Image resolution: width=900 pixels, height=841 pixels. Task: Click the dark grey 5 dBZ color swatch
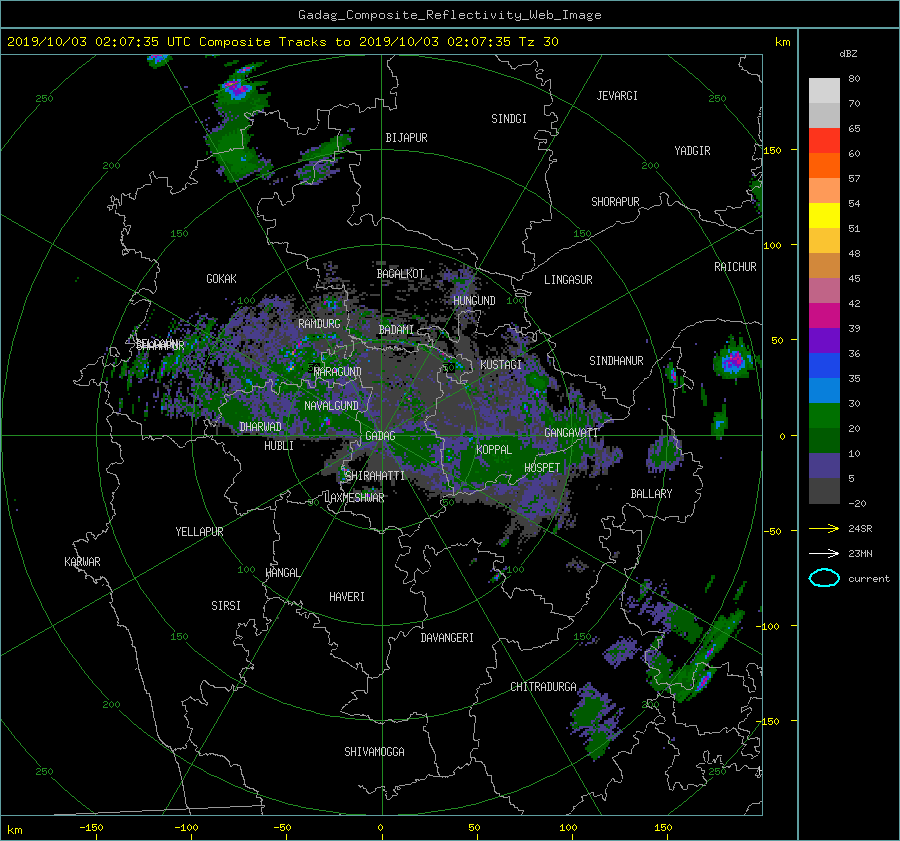824,491
